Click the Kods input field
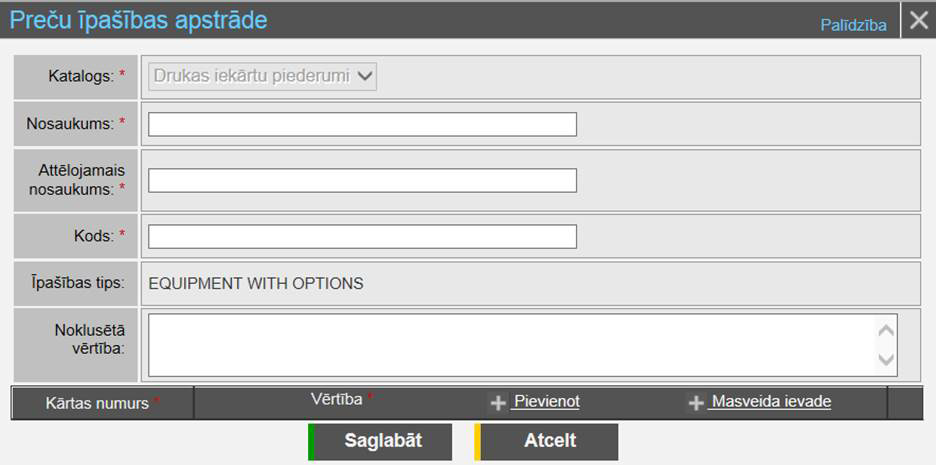 coord(362,236)
